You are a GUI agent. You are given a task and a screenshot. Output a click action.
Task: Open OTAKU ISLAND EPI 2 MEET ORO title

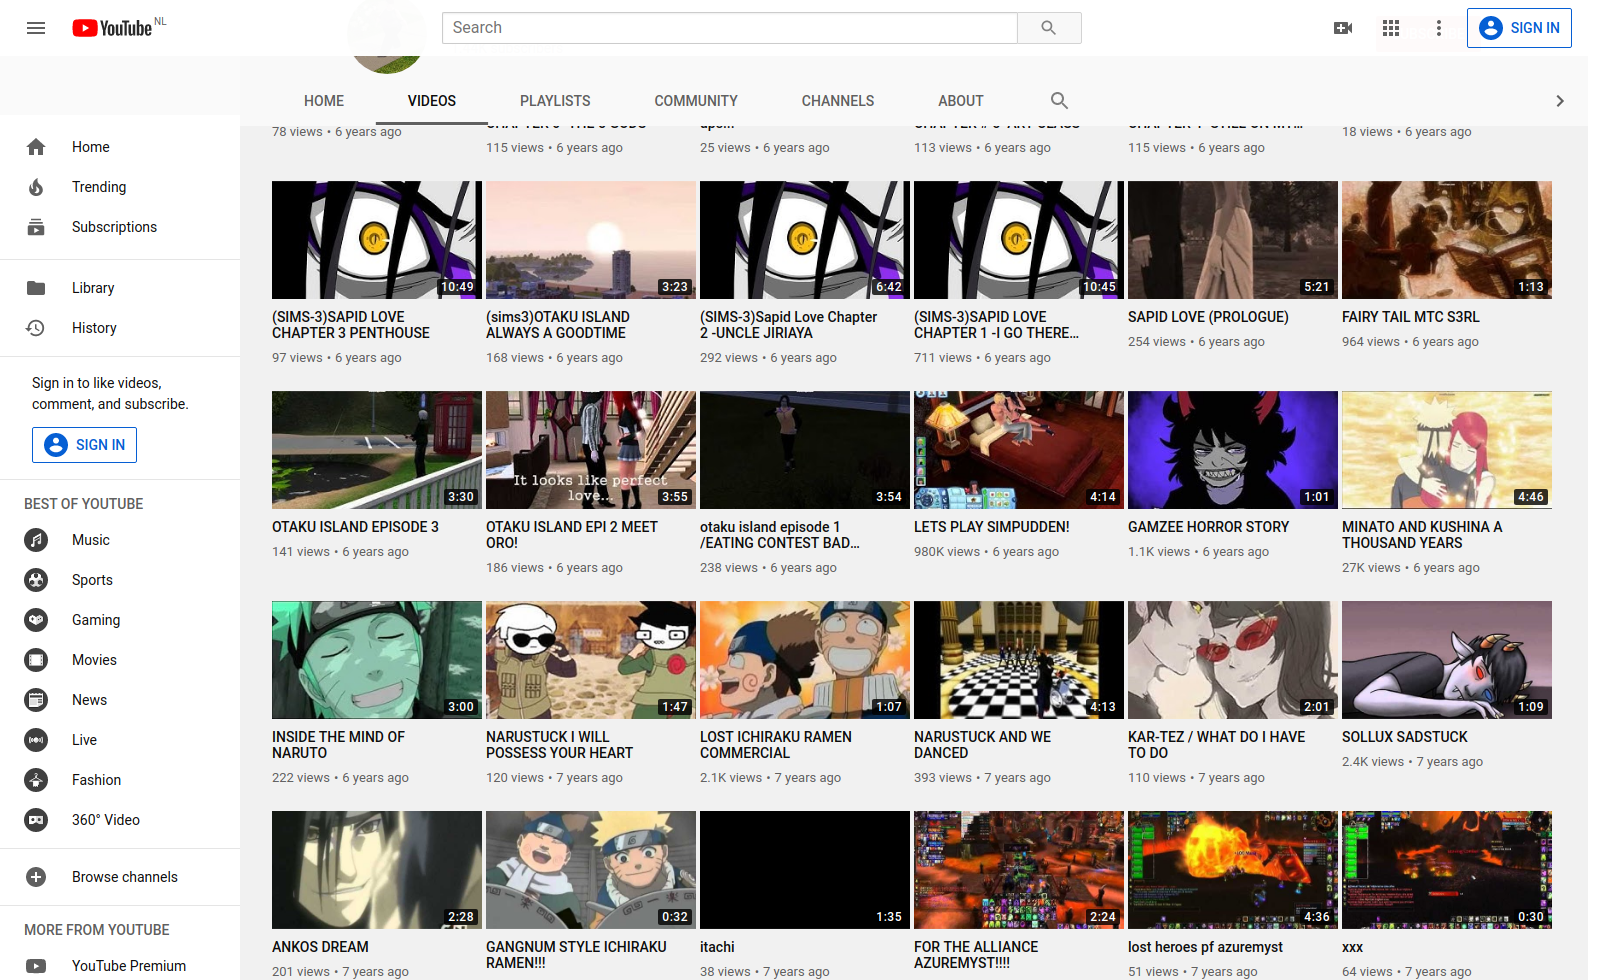pos(572,535)
